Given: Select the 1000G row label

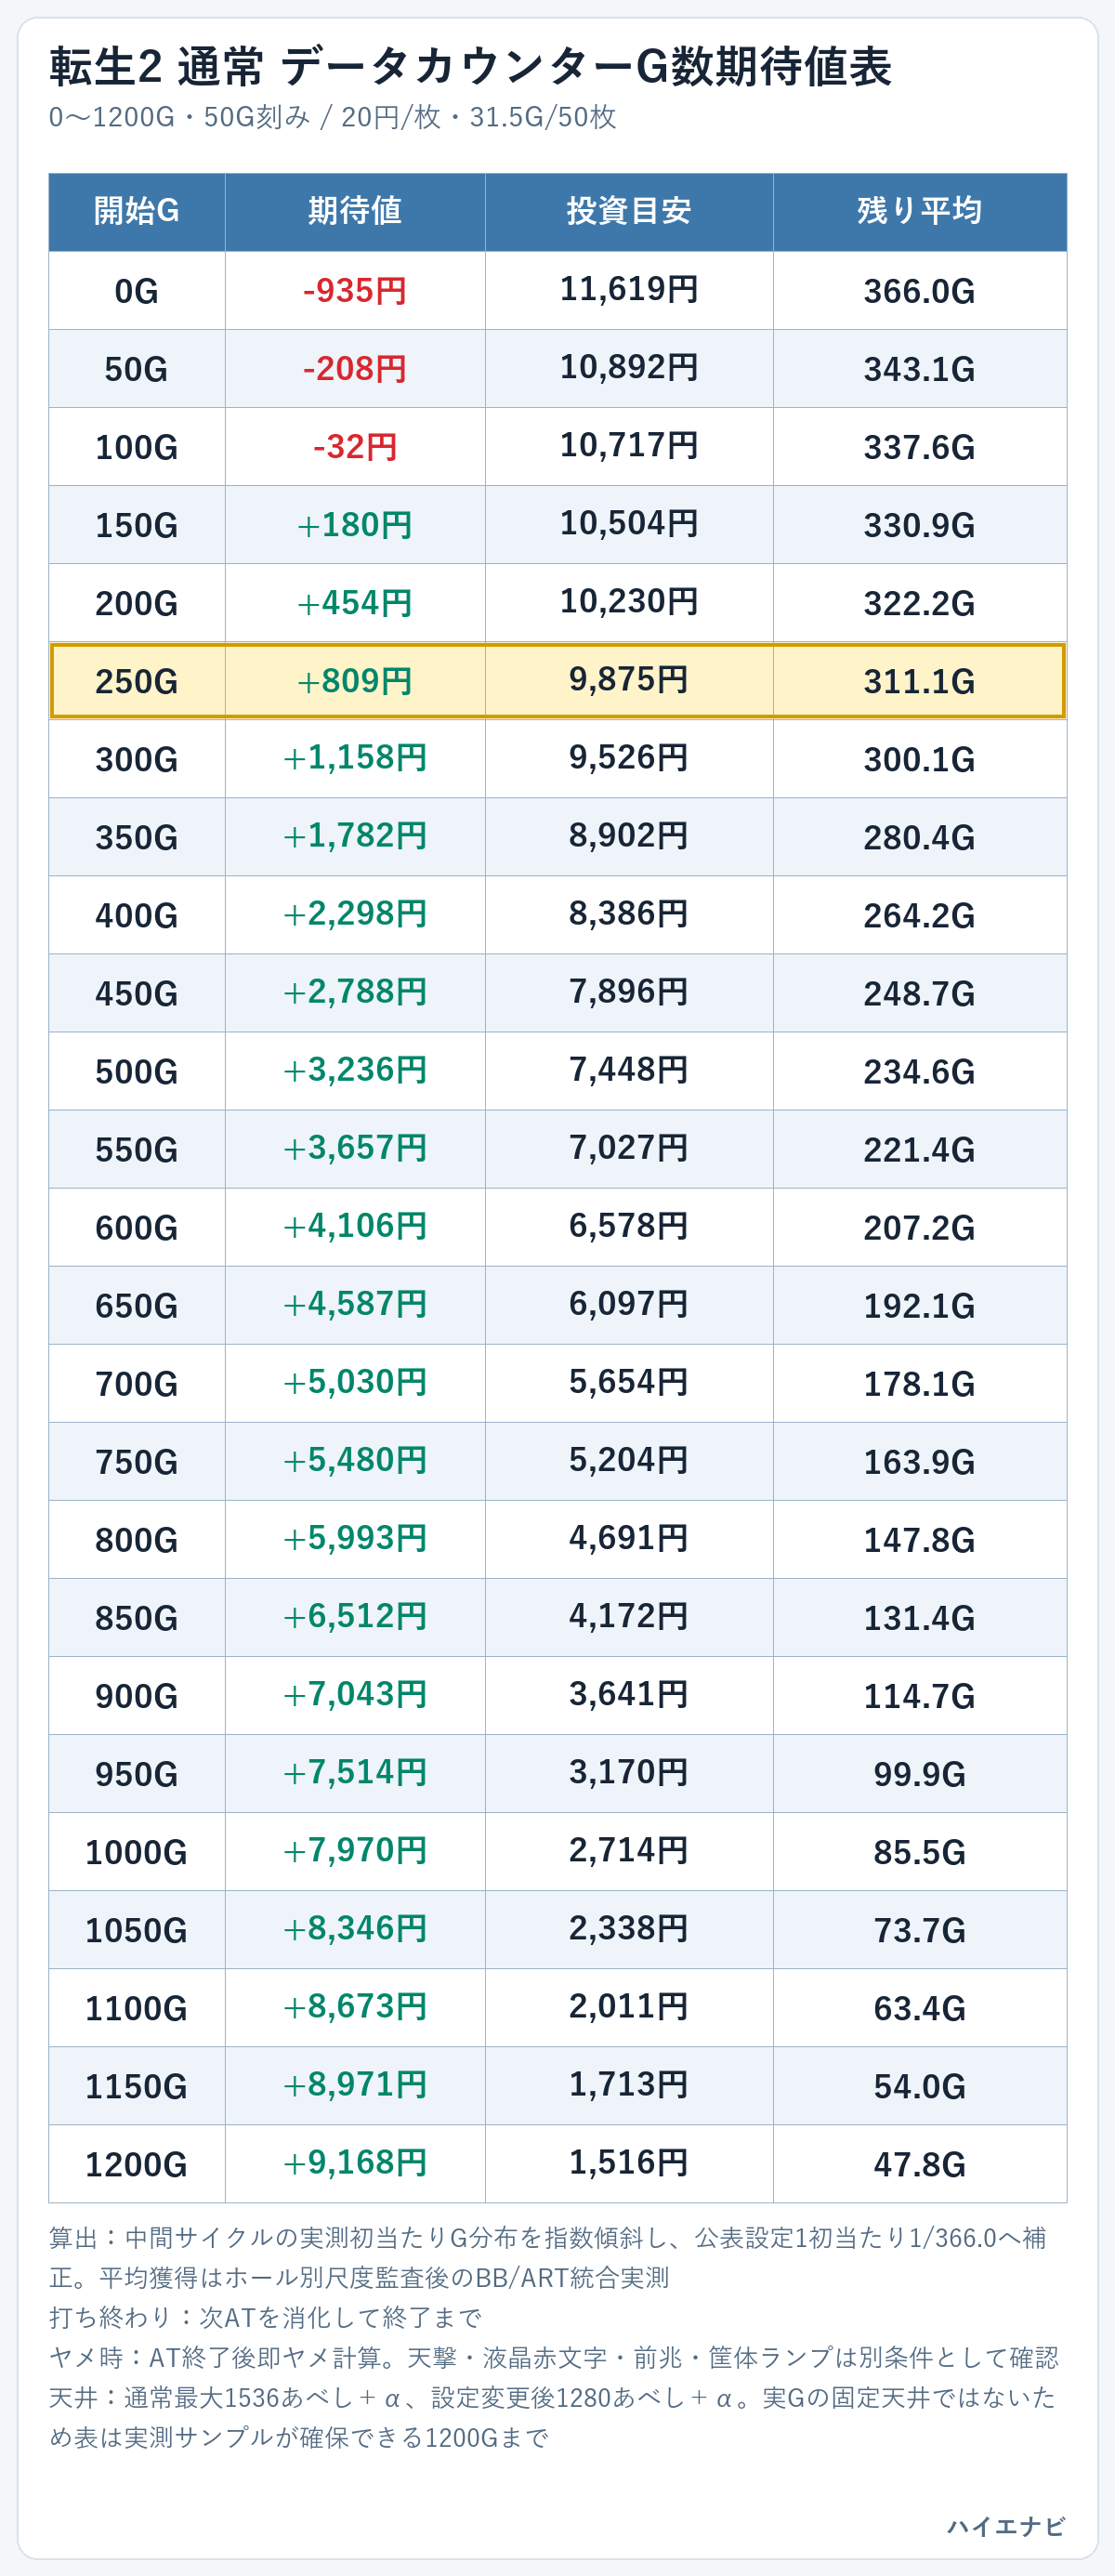Looking at the screenshot, I should 137,1852.
